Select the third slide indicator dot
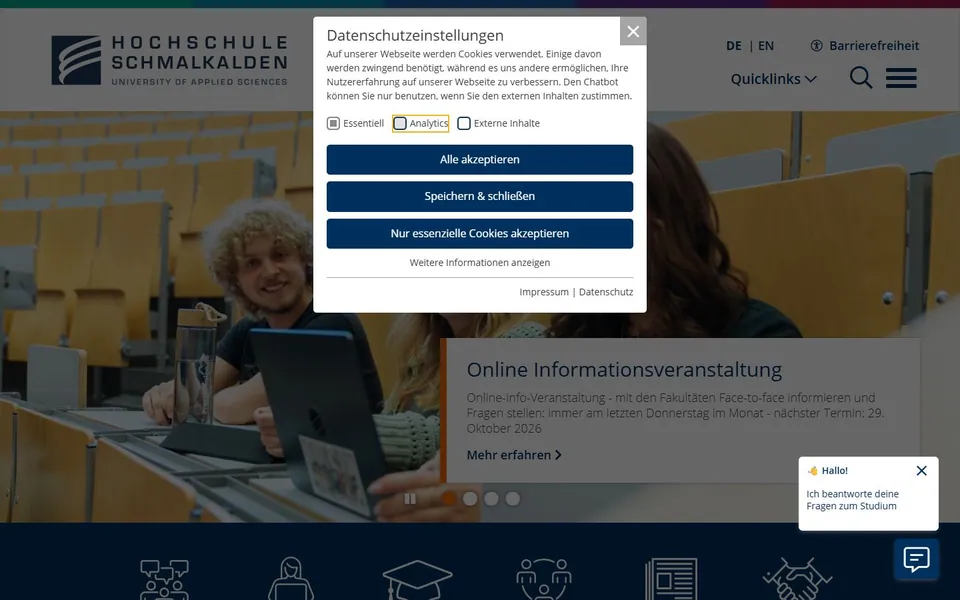This screenshot has width=960, height=600. 492,499
